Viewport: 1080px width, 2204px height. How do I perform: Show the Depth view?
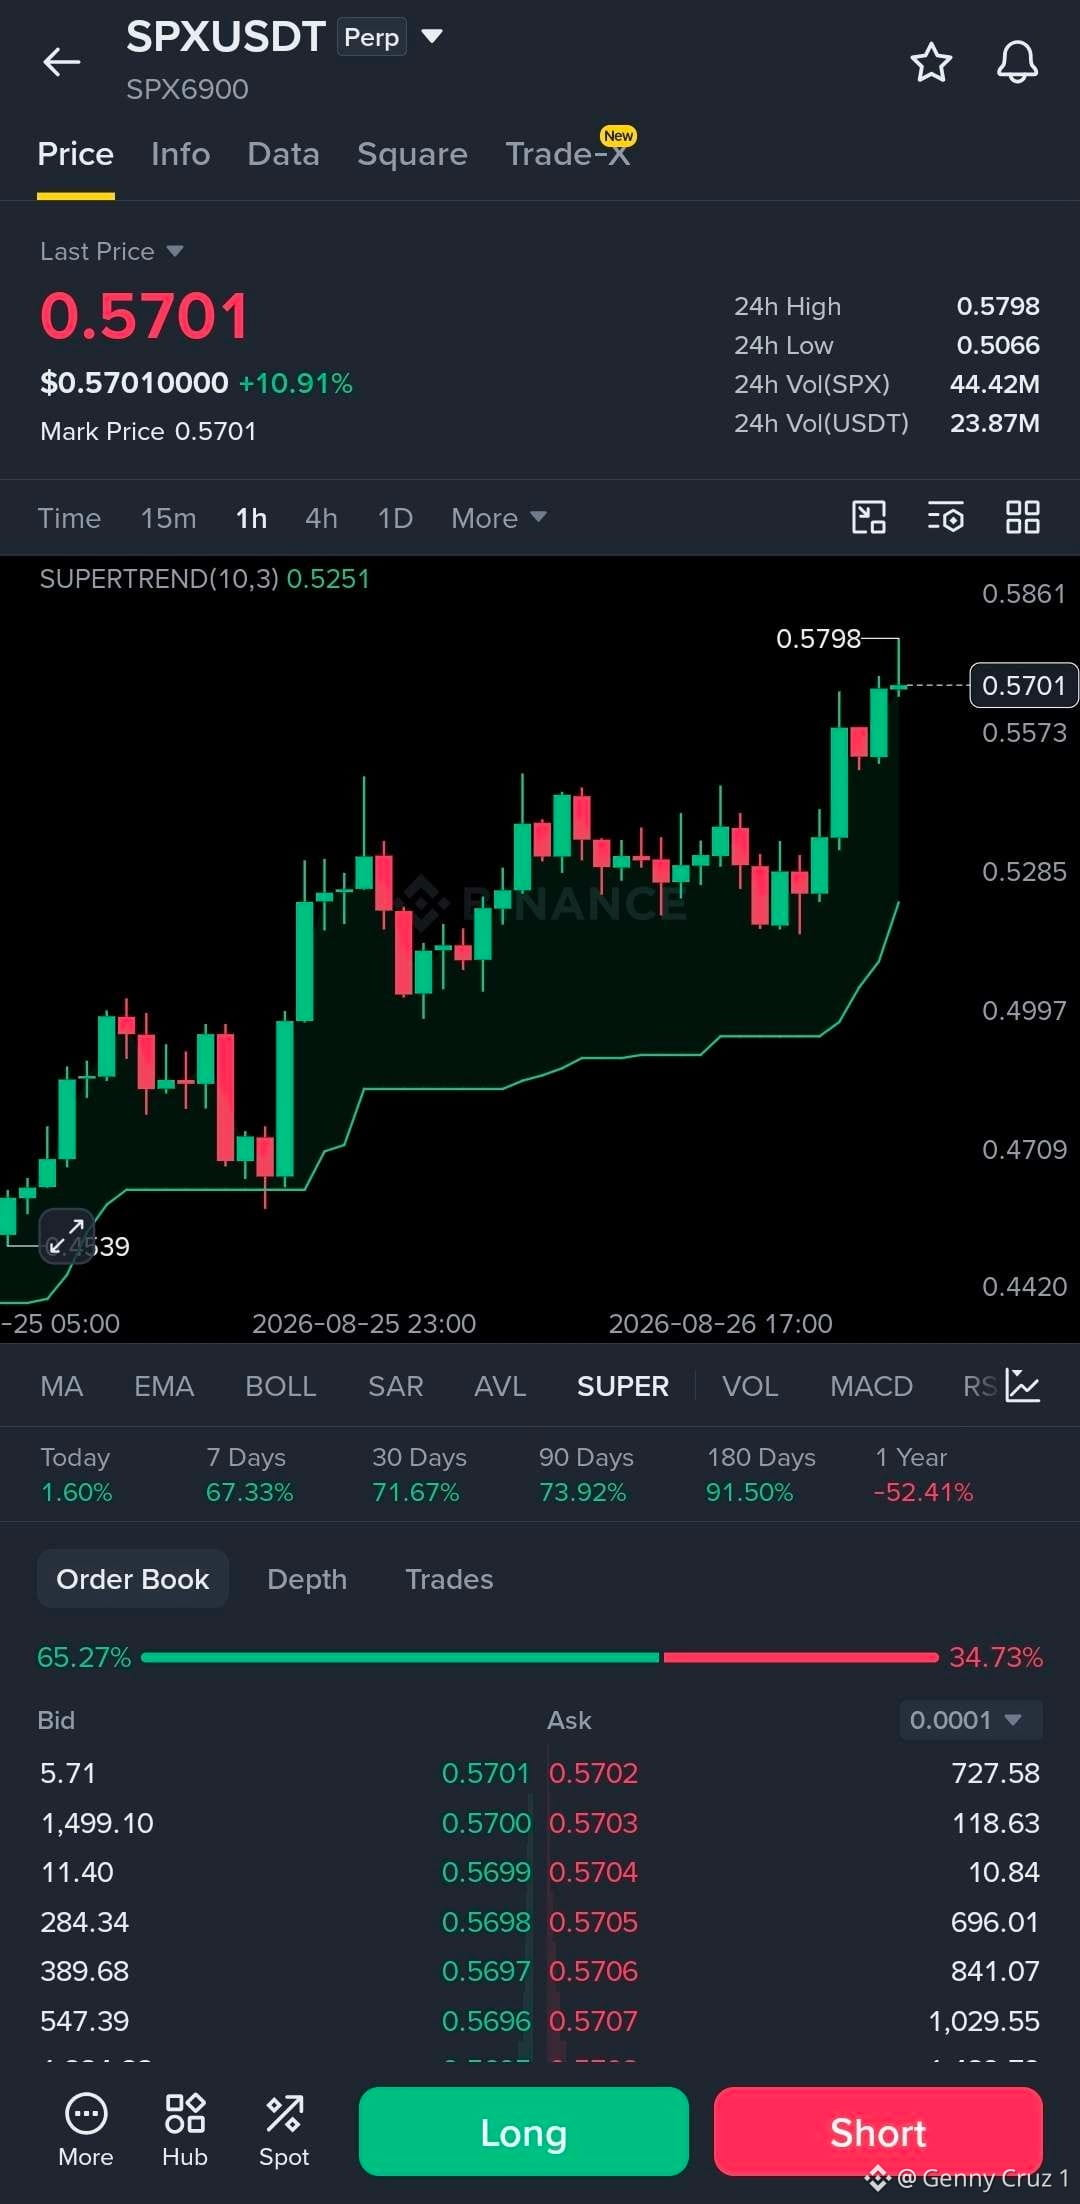click(307, 1579)
